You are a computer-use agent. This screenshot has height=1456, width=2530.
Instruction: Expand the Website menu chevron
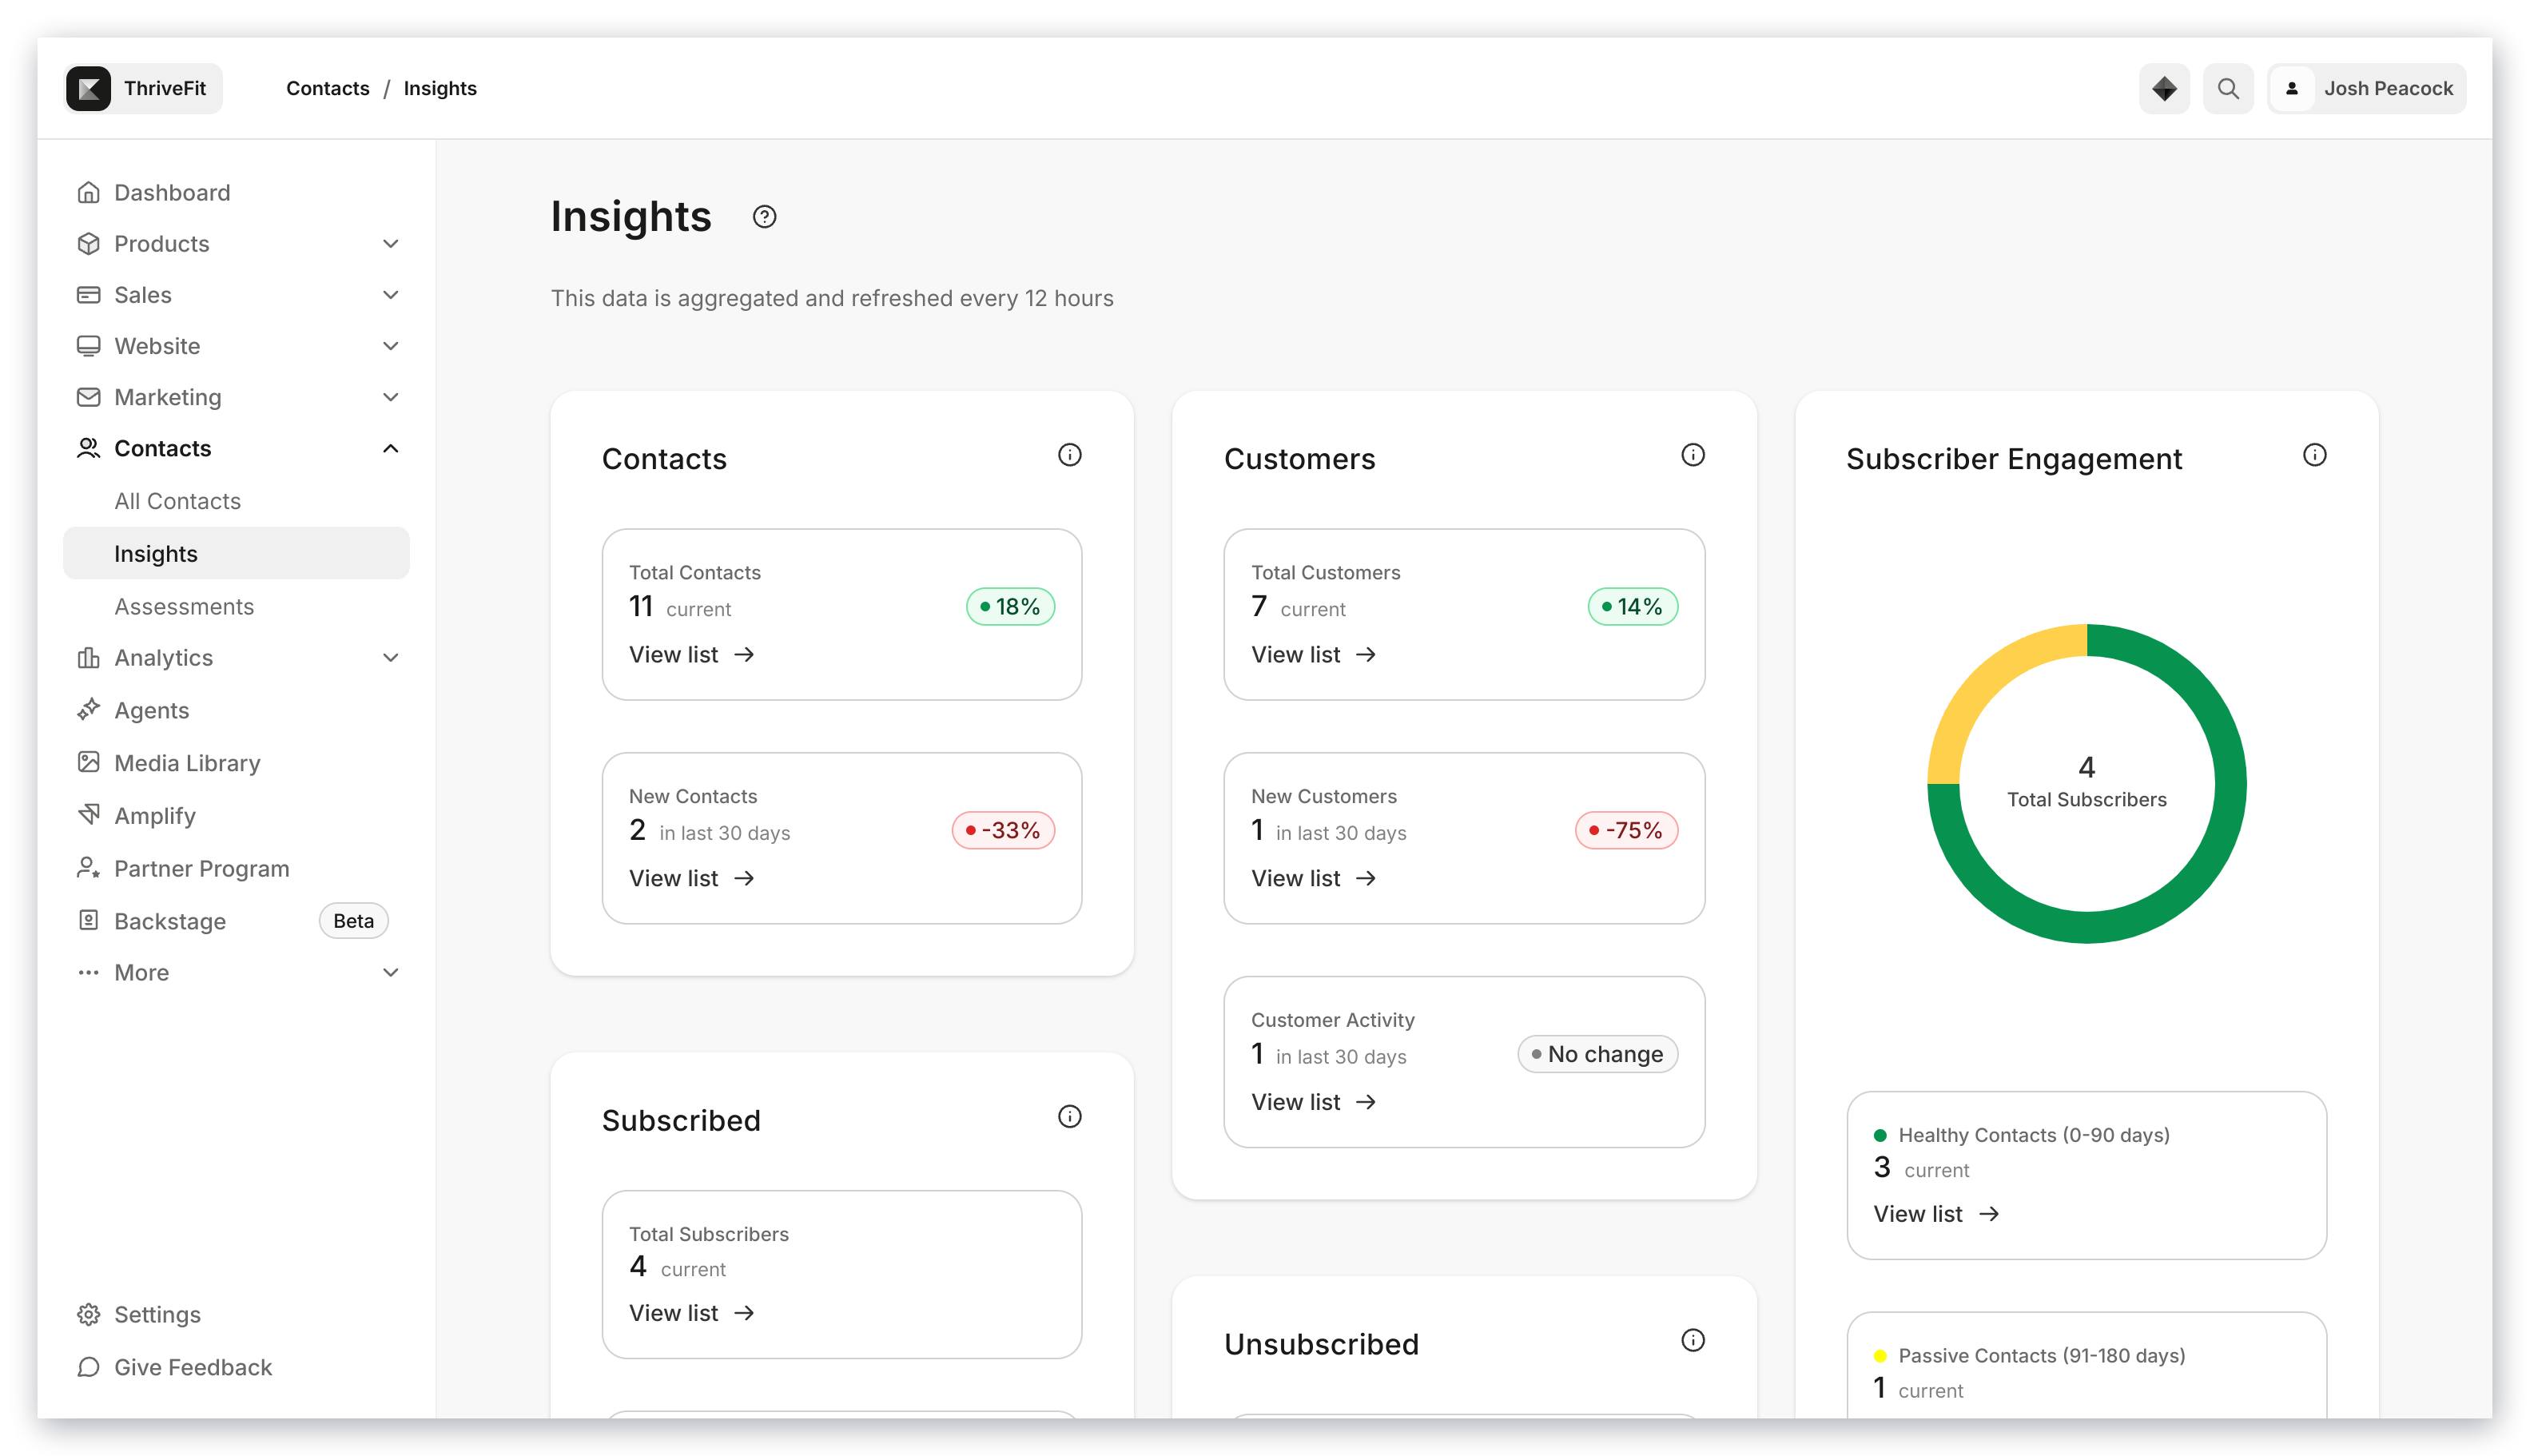(x=390, y=346)
